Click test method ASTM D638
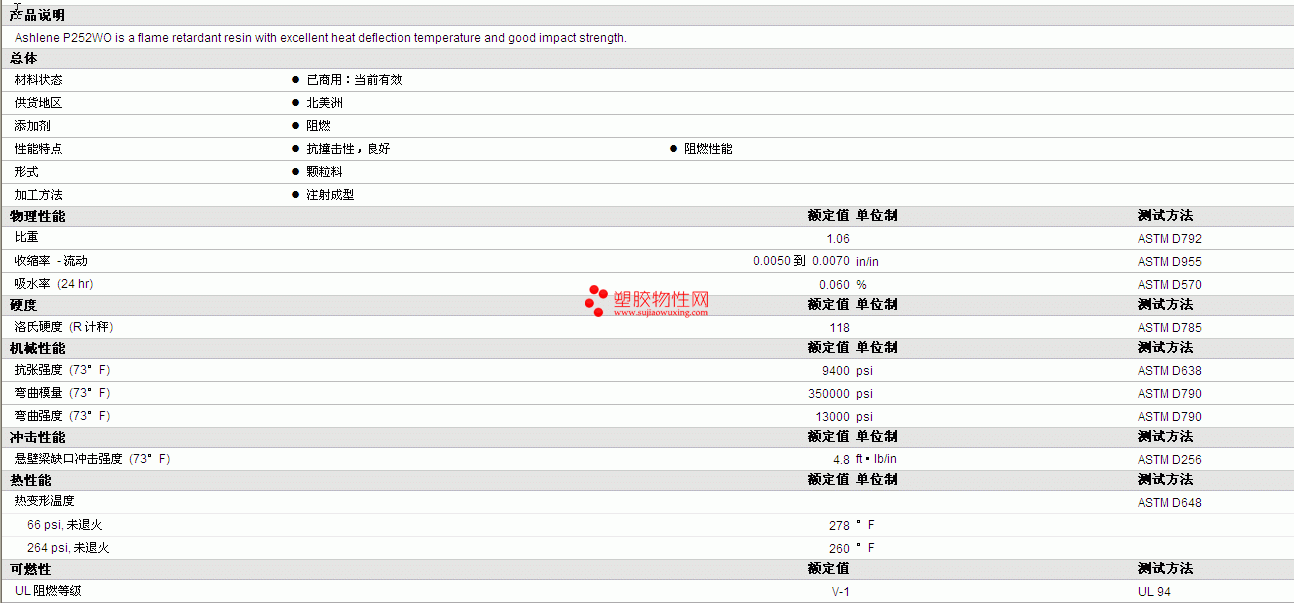Screen dimensions: 1294x603 pos(1170,371)
